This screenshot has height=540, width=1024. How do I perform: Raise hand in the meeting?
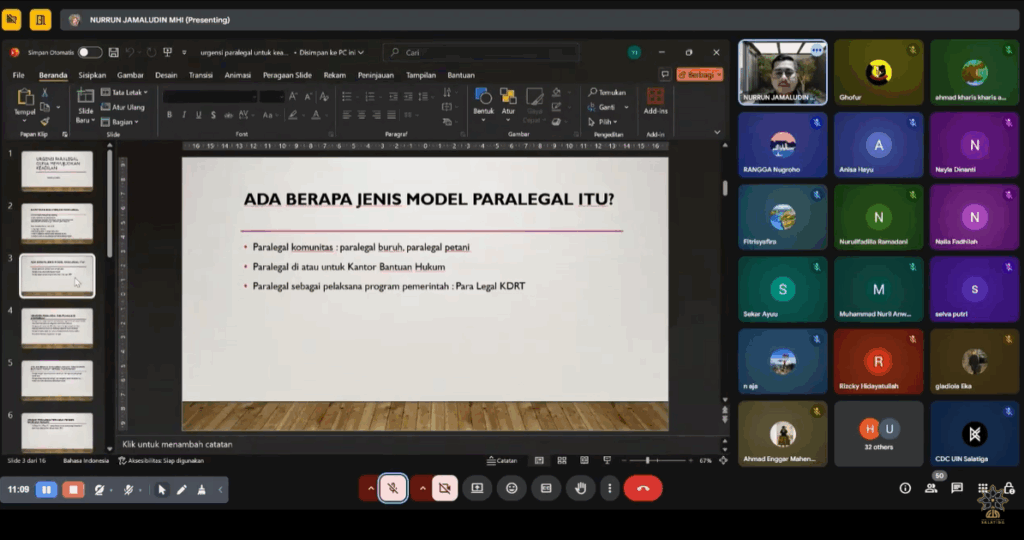coord(580,489)
